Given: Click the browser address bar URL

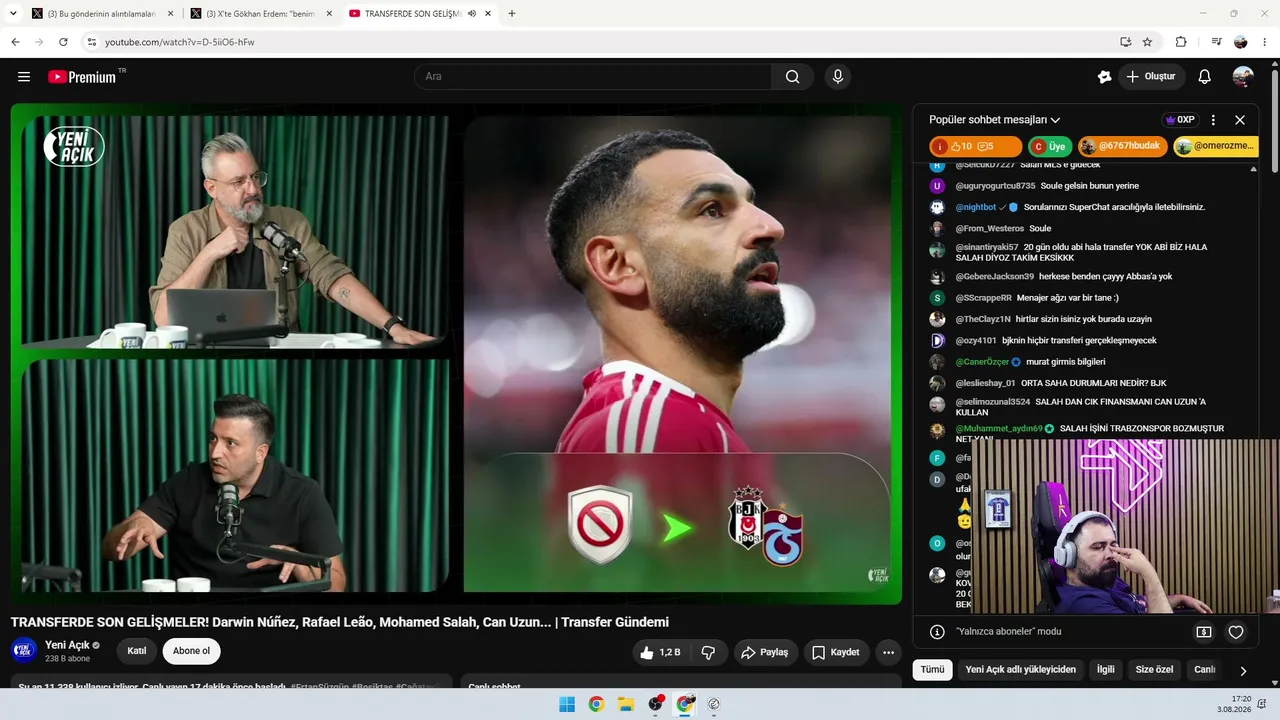Looking at the screenshot, I should 180,42.
